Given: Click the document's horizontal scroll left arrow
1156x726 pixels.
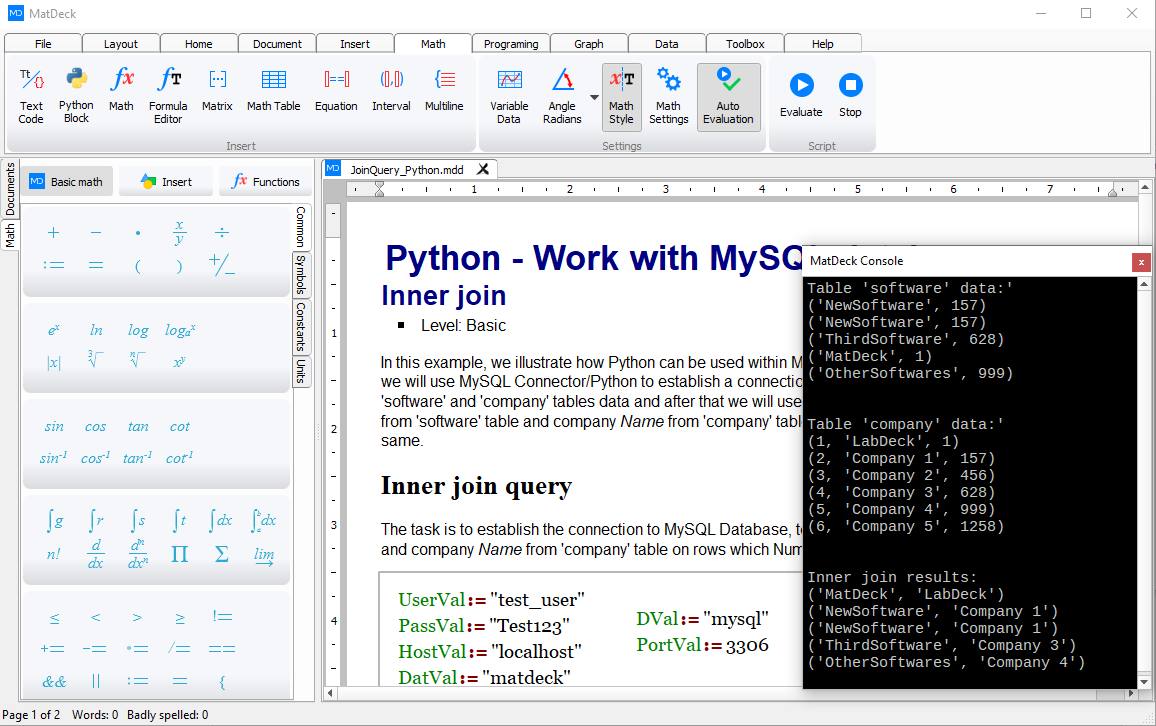Looking at the screenshot, I should click(330, 694).
